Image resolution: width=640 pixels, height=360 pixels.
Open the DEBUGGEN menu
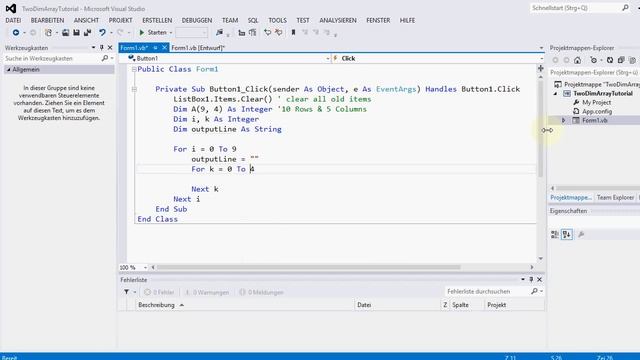point(197,20)
